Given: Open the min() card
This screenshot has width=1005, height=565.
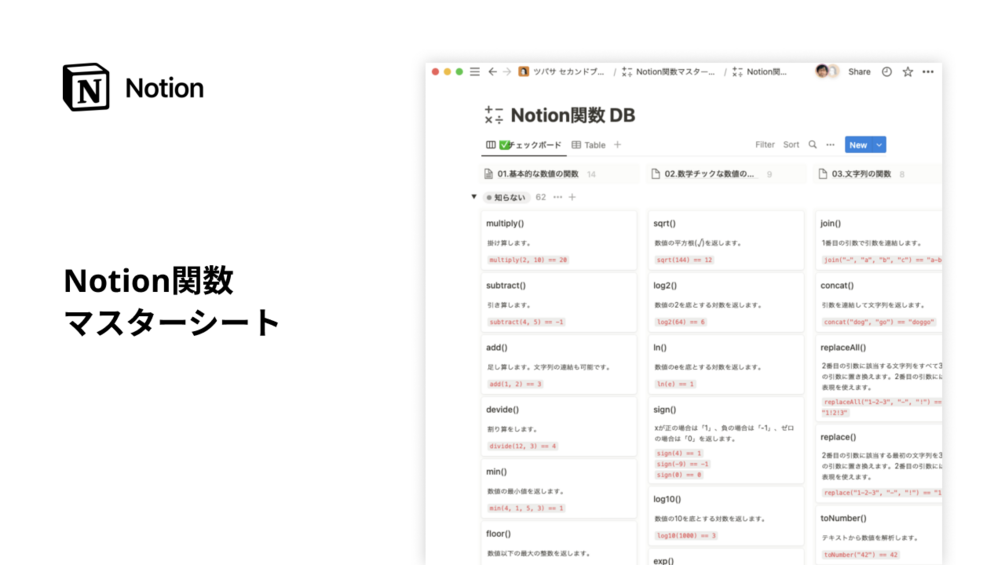Looking at the screenshot, I should point(559,489).
